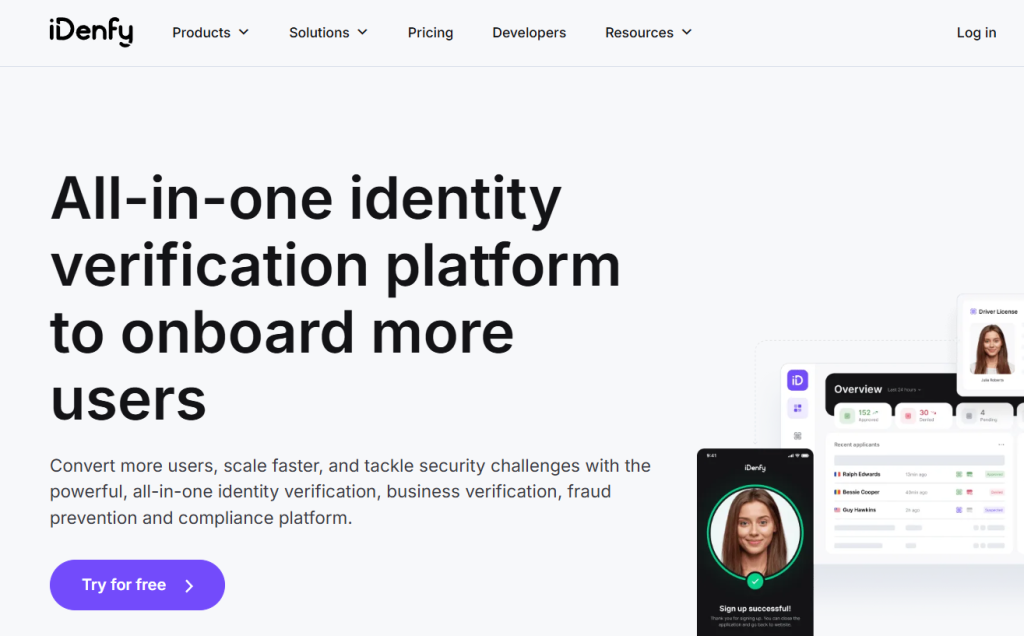
Task: Click the Driver License label icon
Action: coord(973,311)
